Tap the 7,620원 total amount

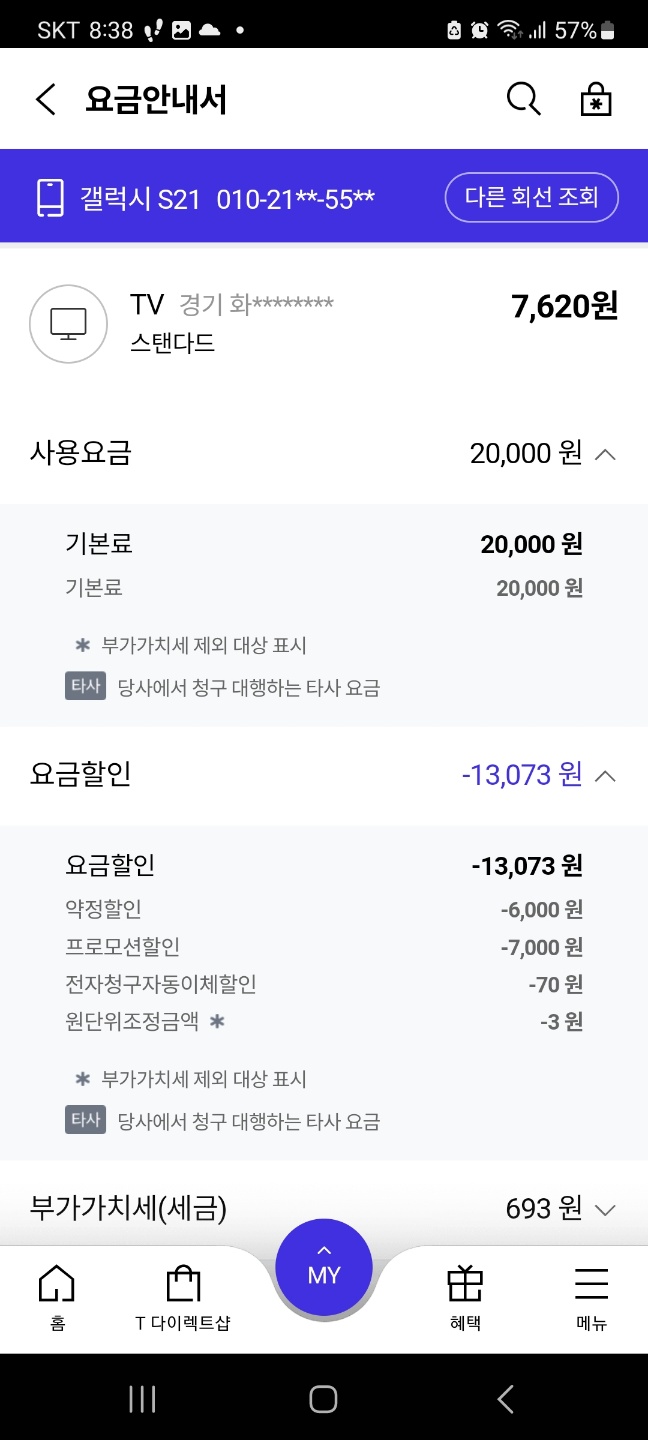(564, 307)
